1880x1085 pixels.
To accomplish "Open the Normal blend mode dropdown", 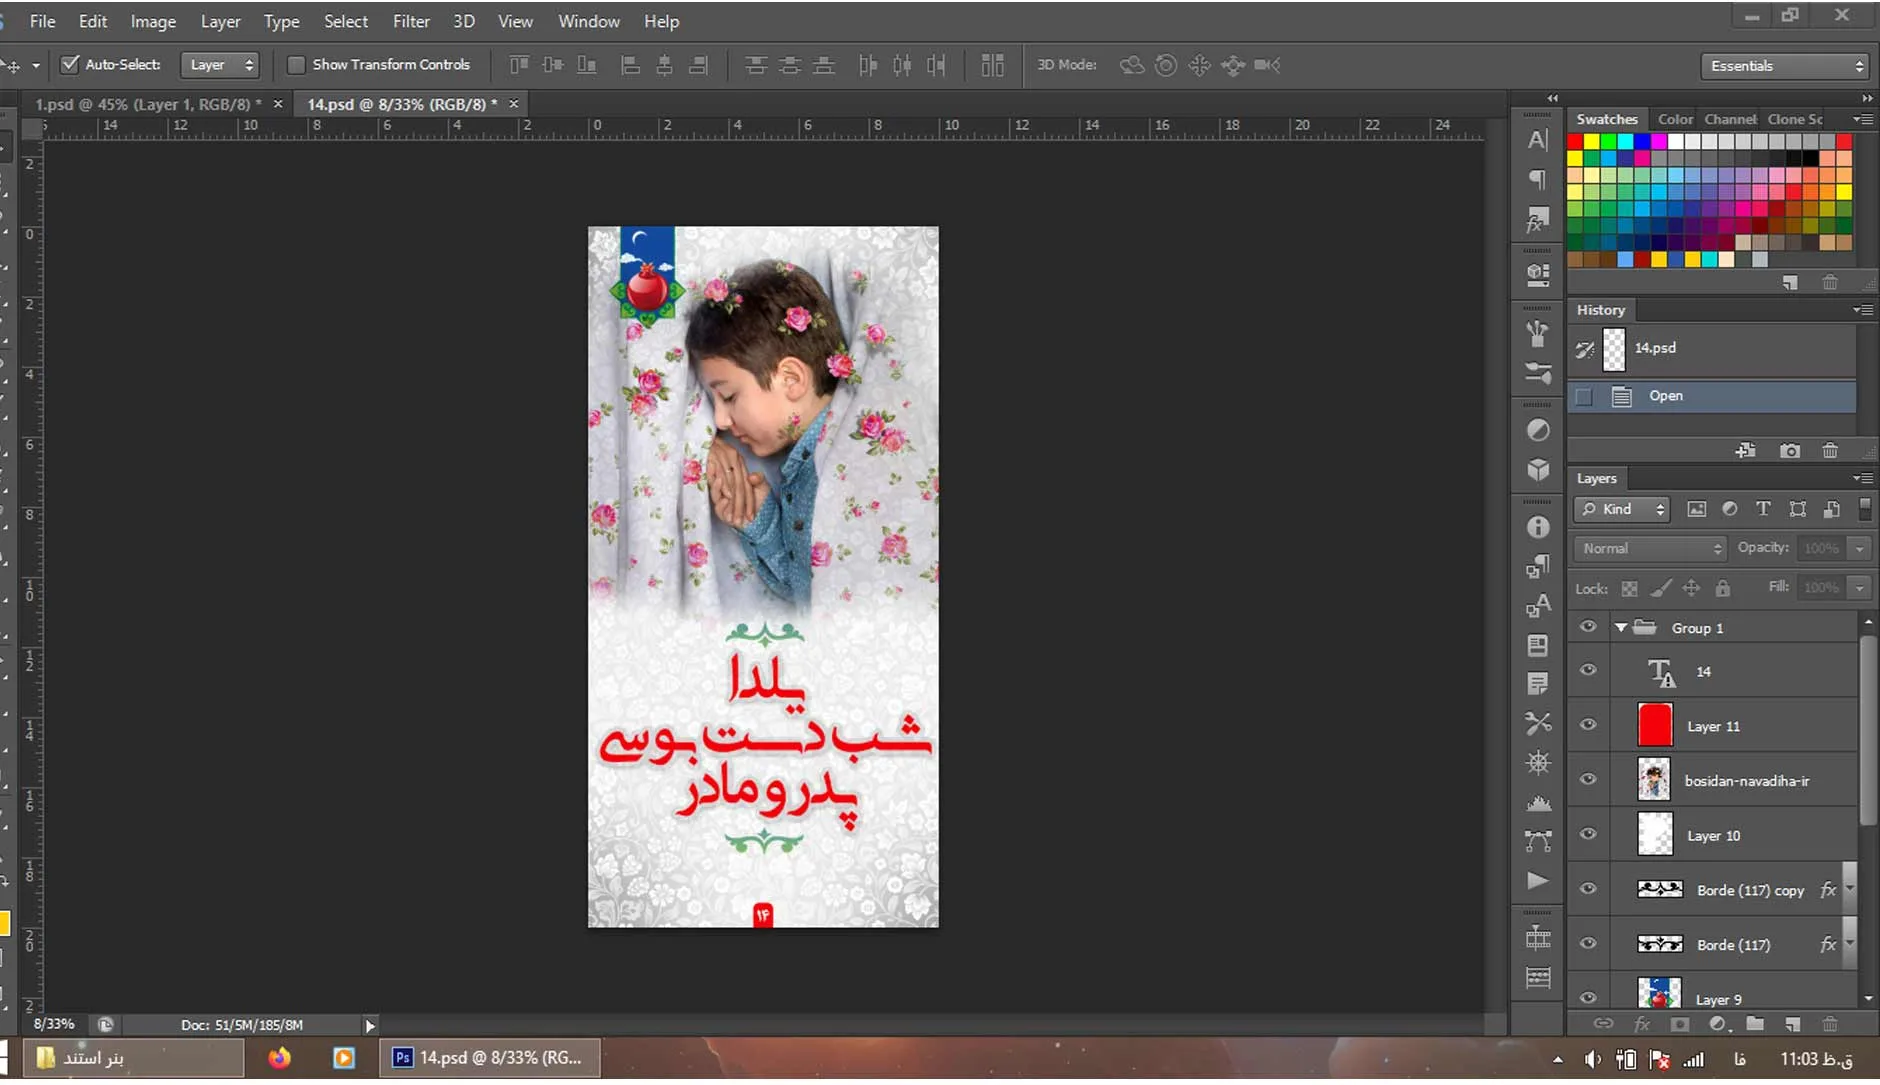I will [1650, 548].
